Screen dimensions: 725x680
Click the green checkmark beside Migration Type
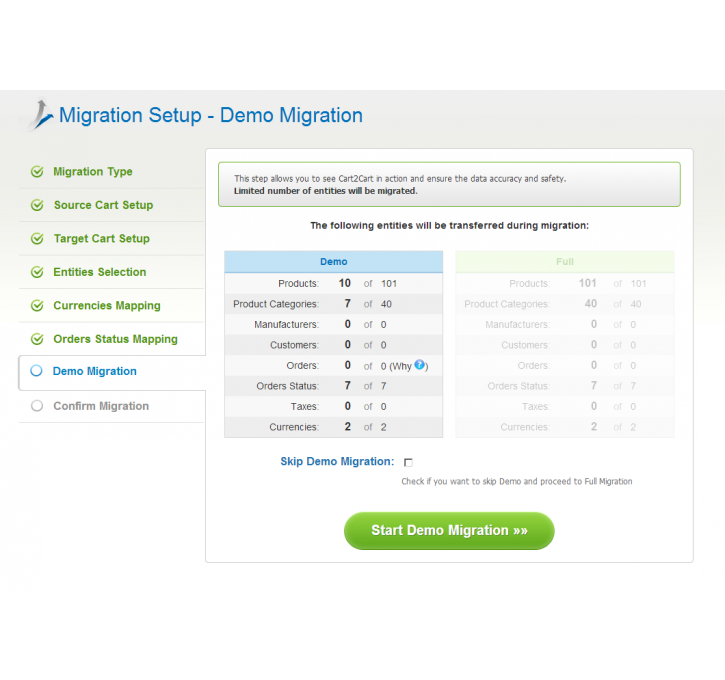(37, 172)
